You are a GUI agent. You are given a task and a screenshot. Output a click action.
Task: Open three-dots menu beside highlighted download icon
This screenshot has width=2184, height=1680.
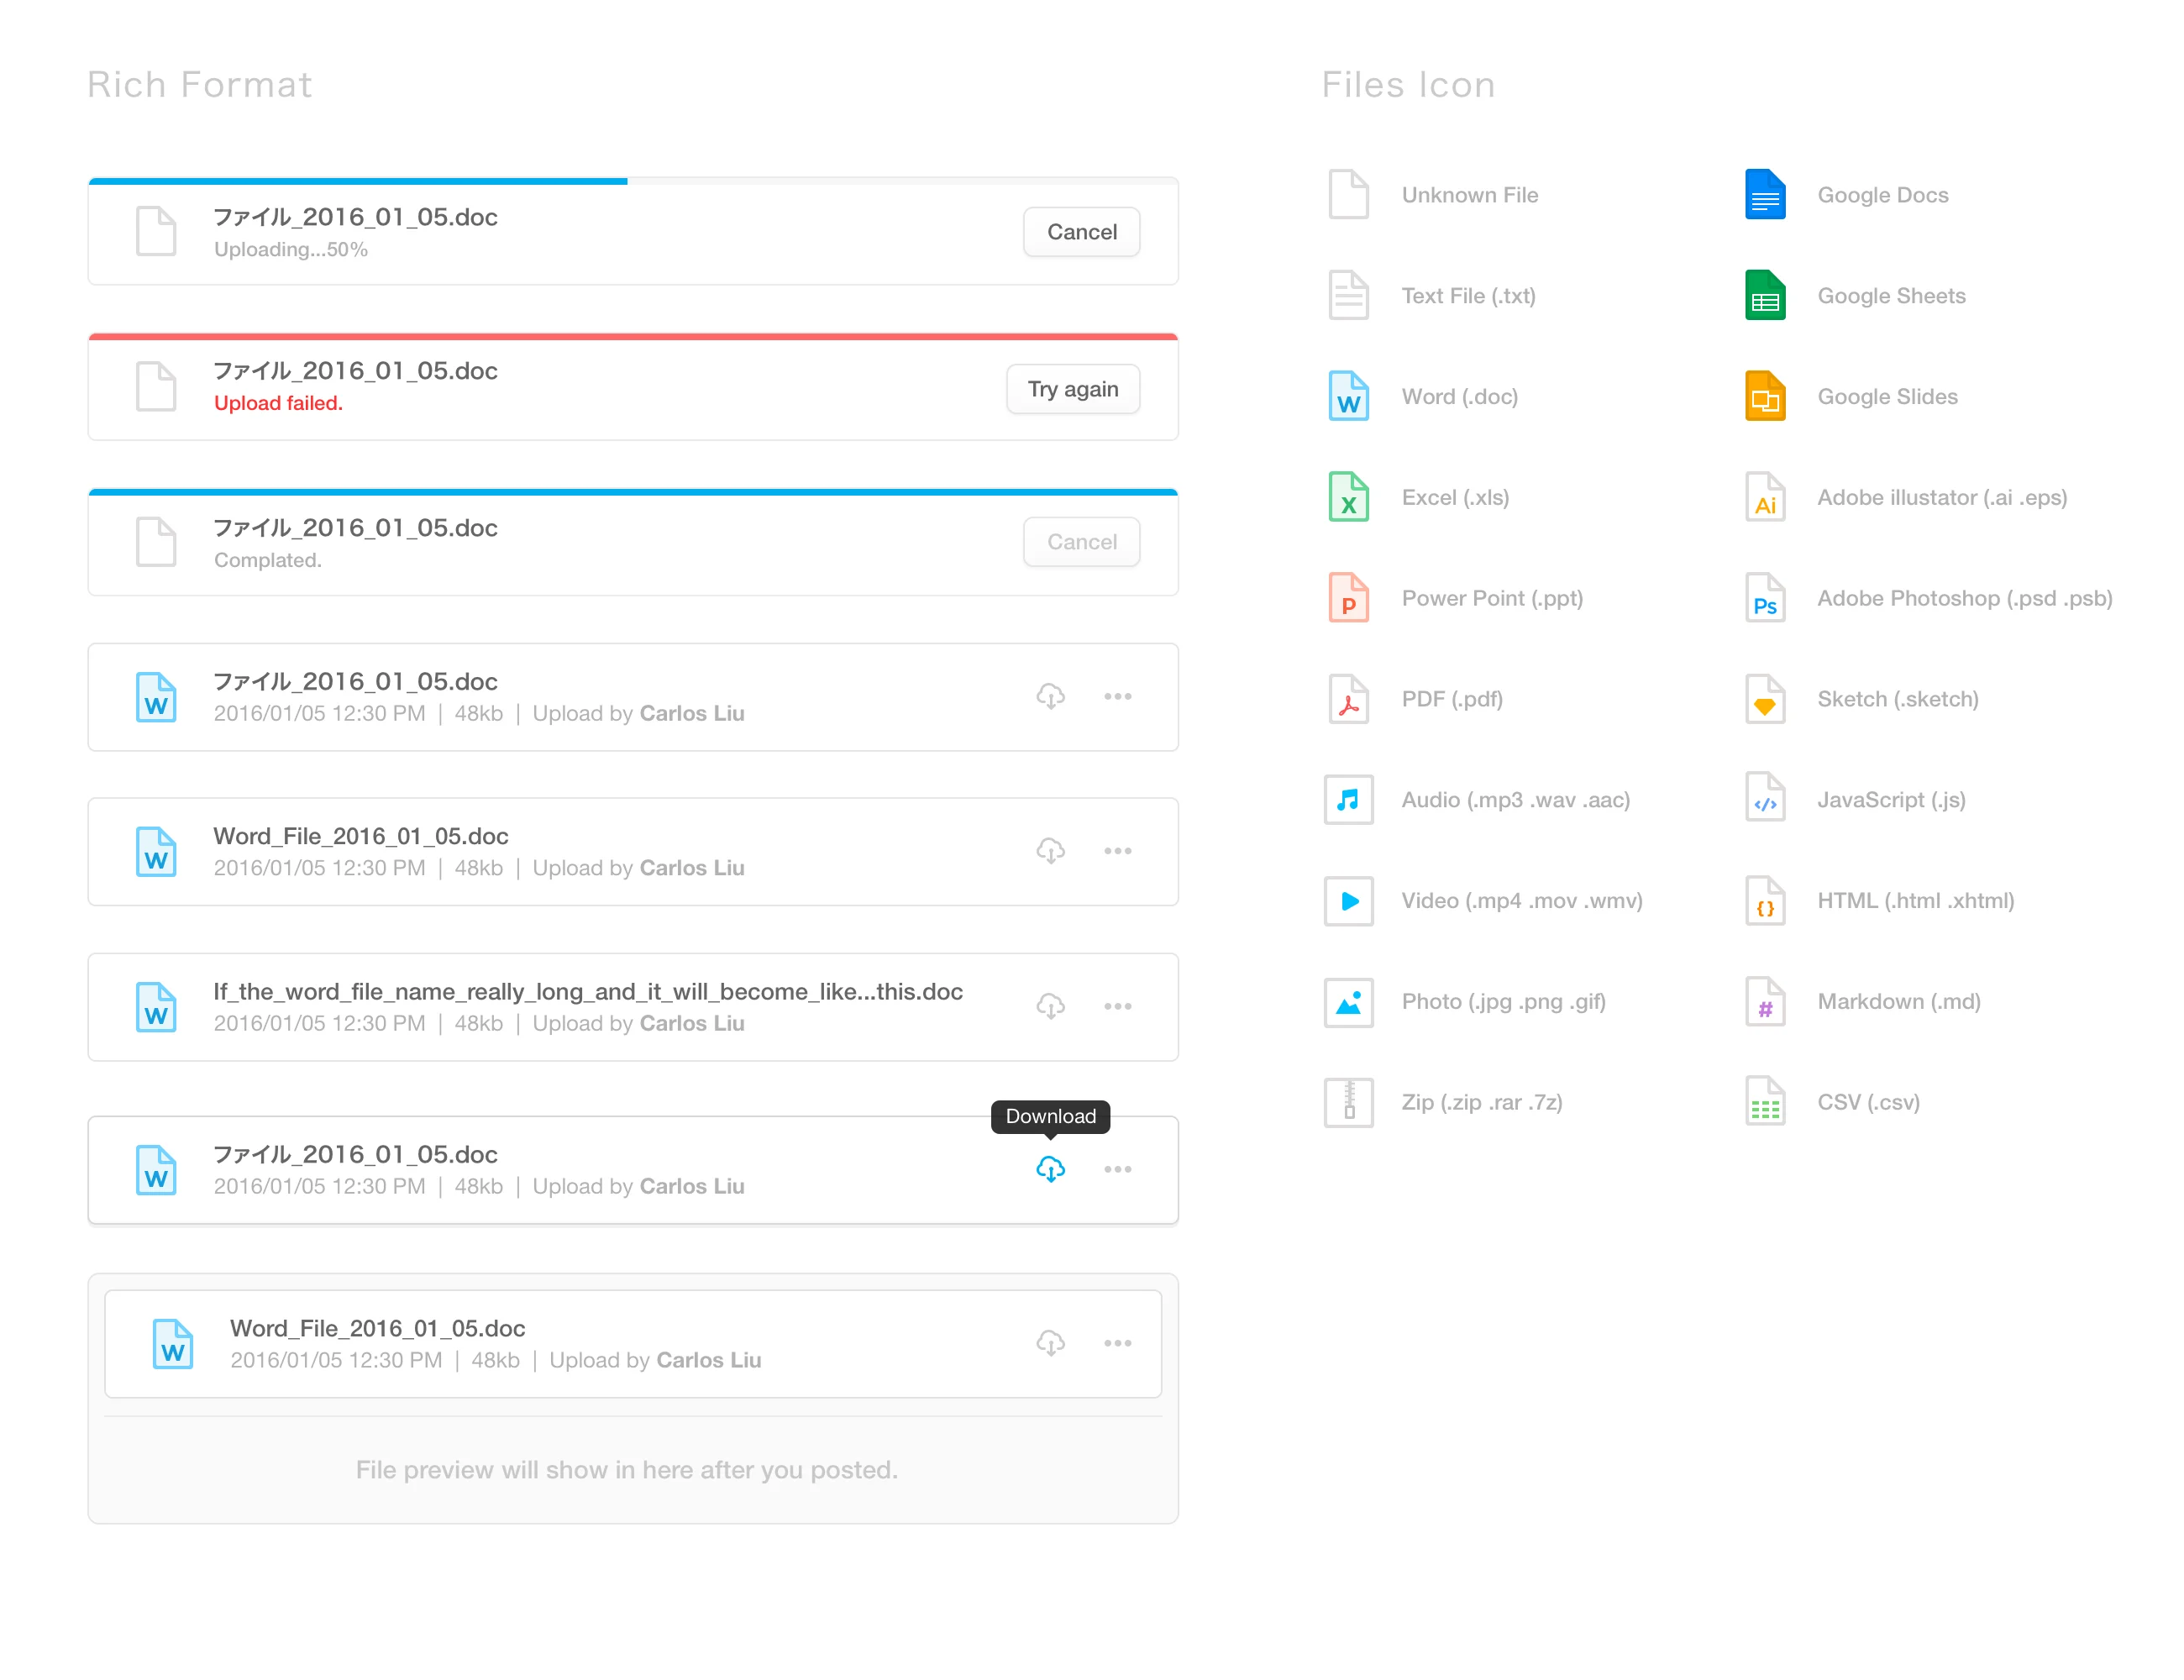pos(1117,1169)
